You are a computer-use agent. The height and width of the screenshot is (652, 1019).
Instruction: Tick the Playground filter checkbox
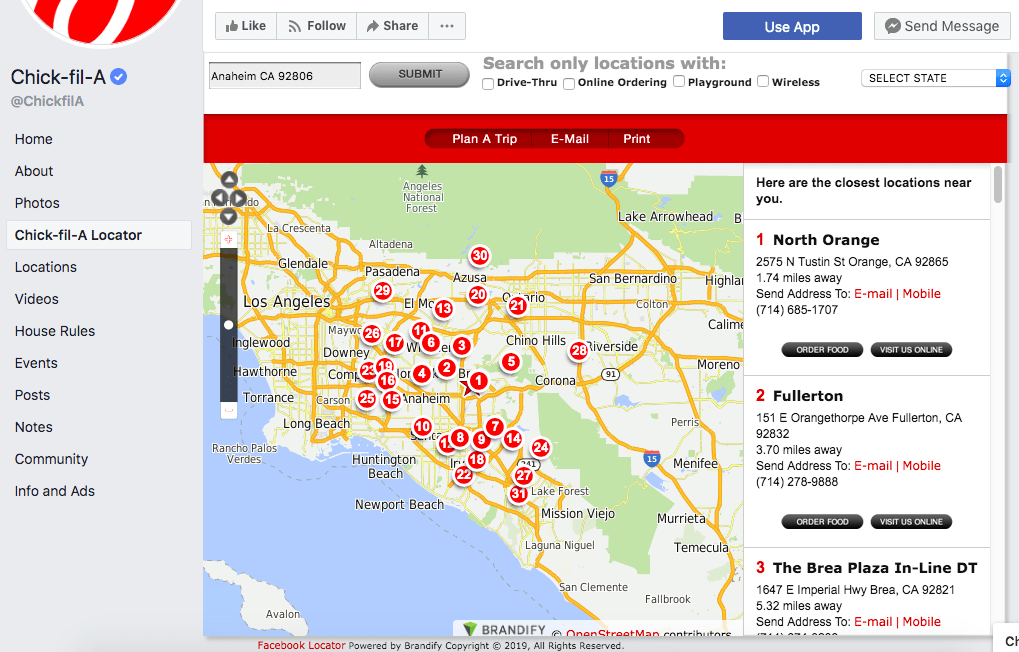(679, 81)
